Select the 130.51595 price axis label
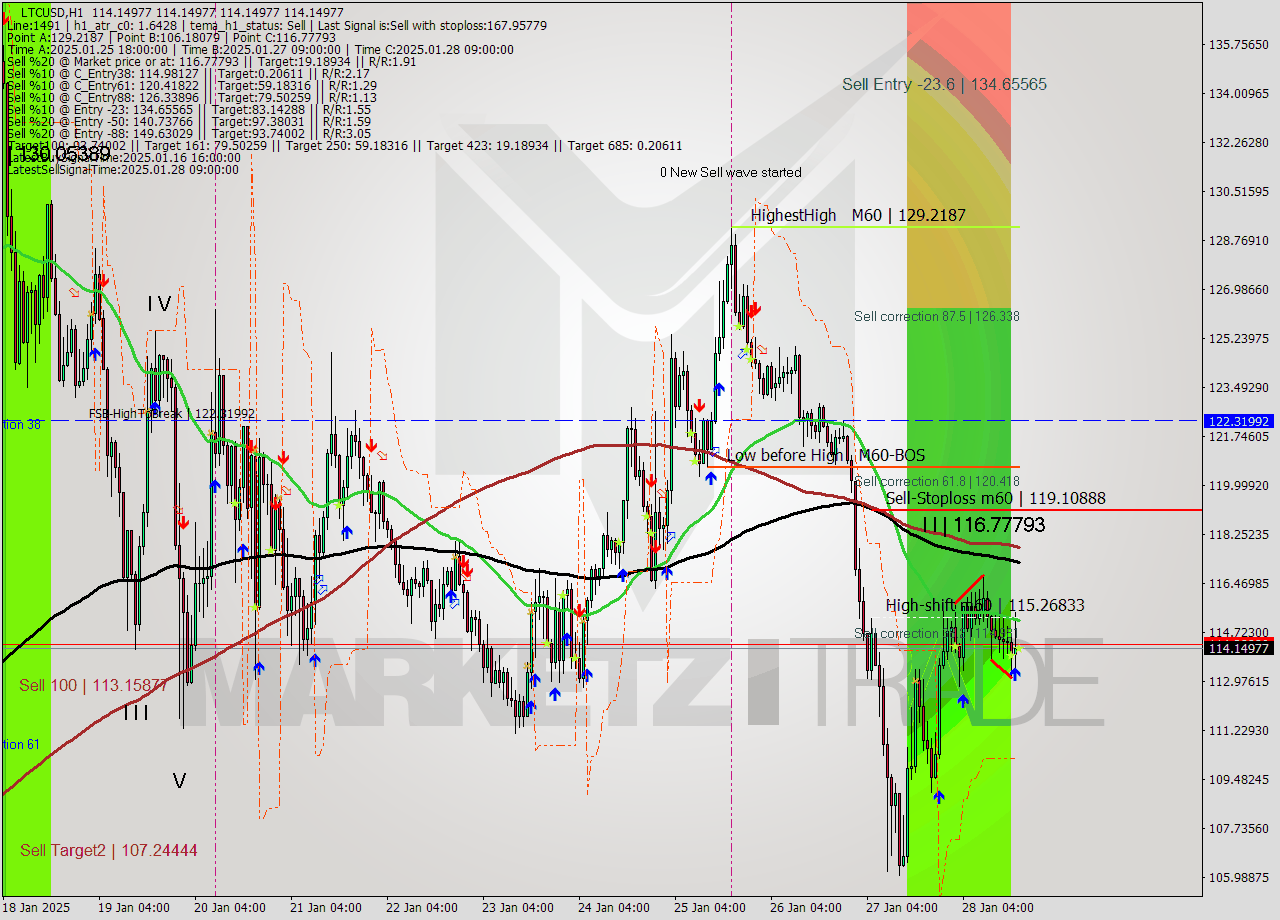This screenshot has height=920, width=1280. tap(1239, 191)
